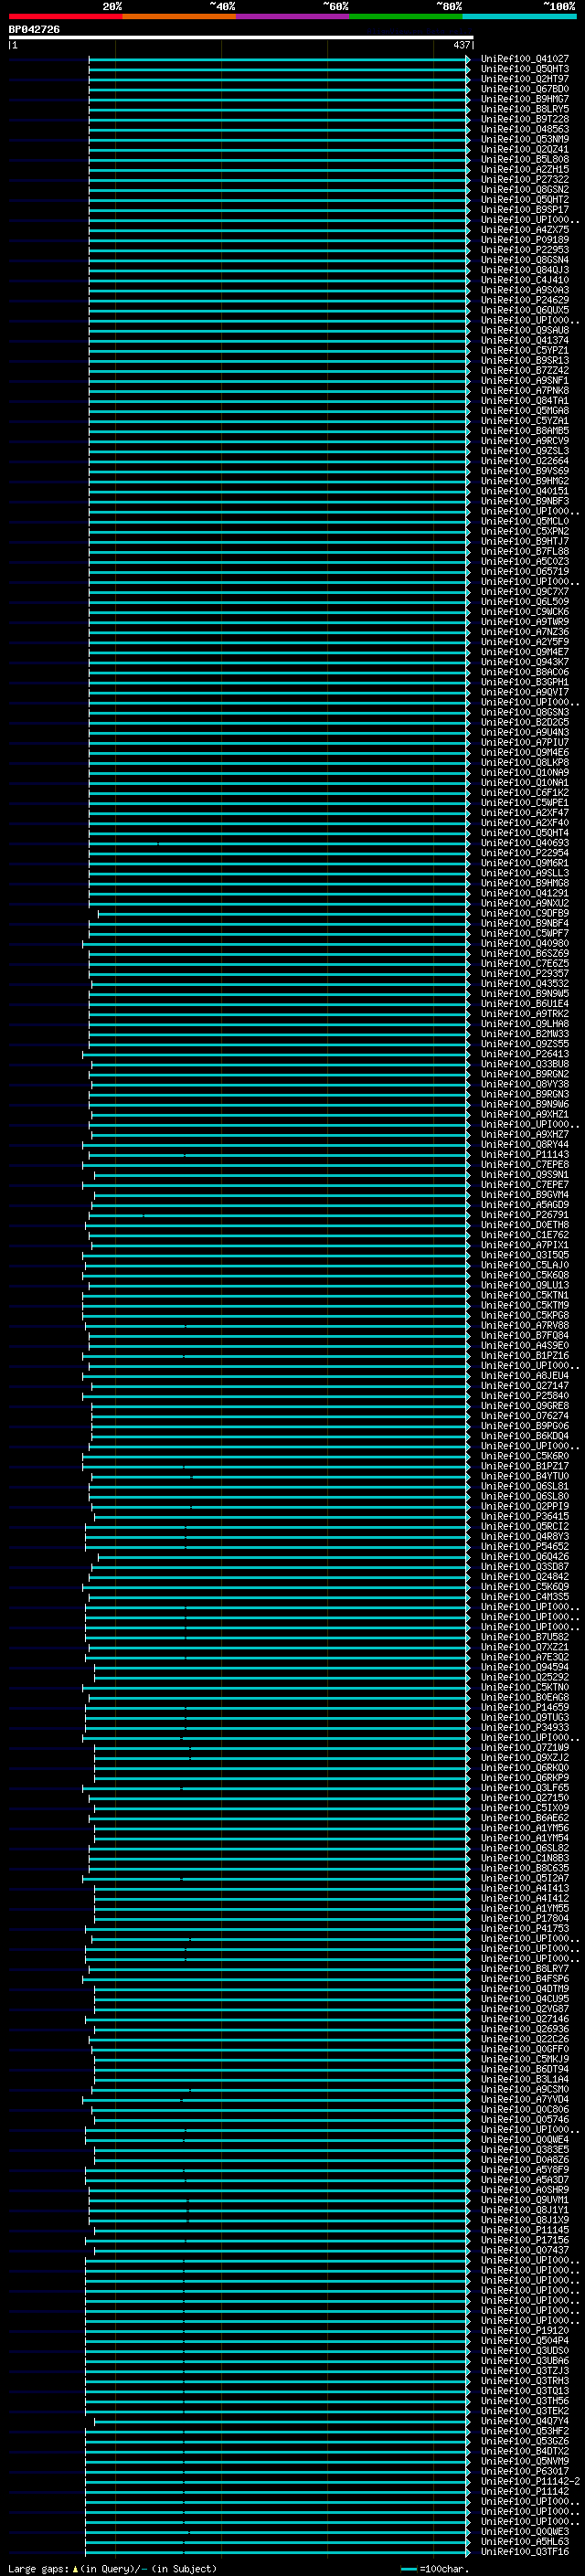Select hit UniRef100_Q67BD0
This screenshot has width=585, height=2576.
coord(524,89)
